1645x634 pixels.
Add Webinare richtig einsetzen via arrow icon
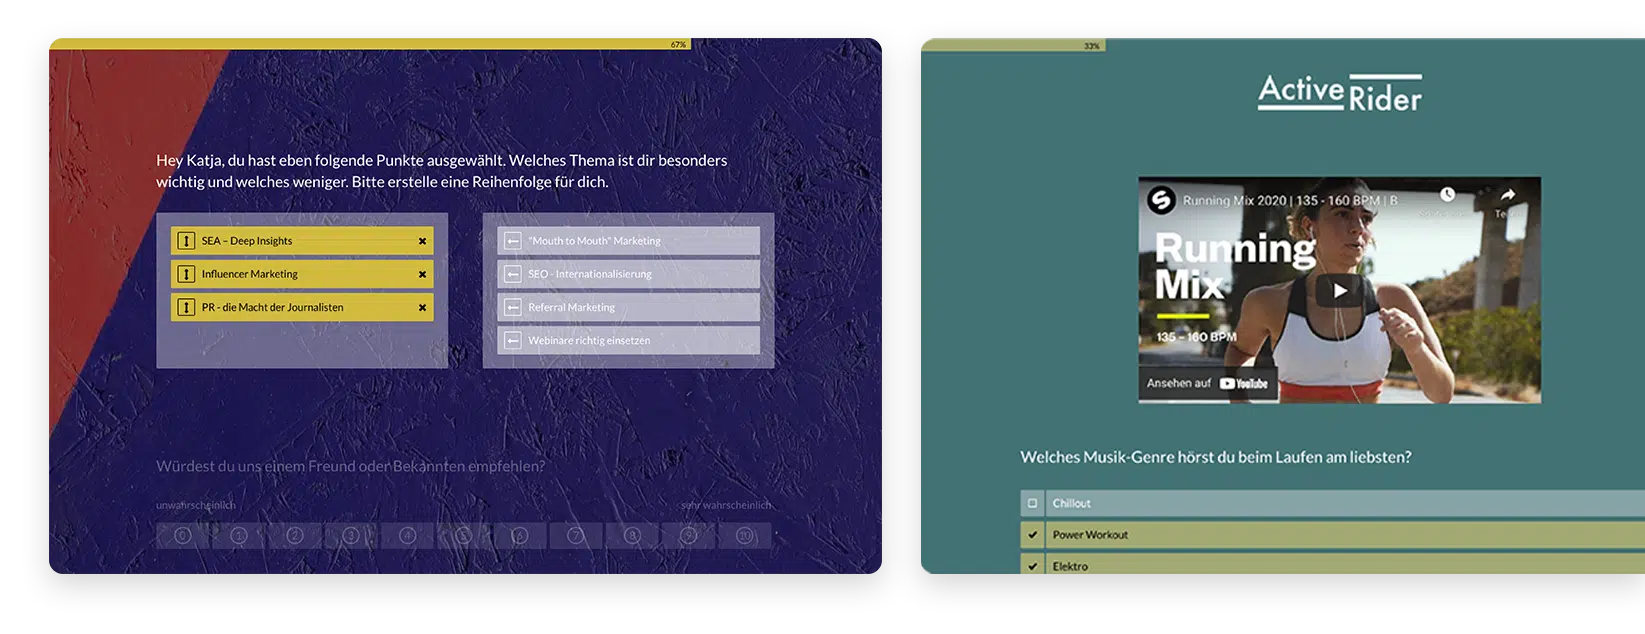[x=513, y=340]
